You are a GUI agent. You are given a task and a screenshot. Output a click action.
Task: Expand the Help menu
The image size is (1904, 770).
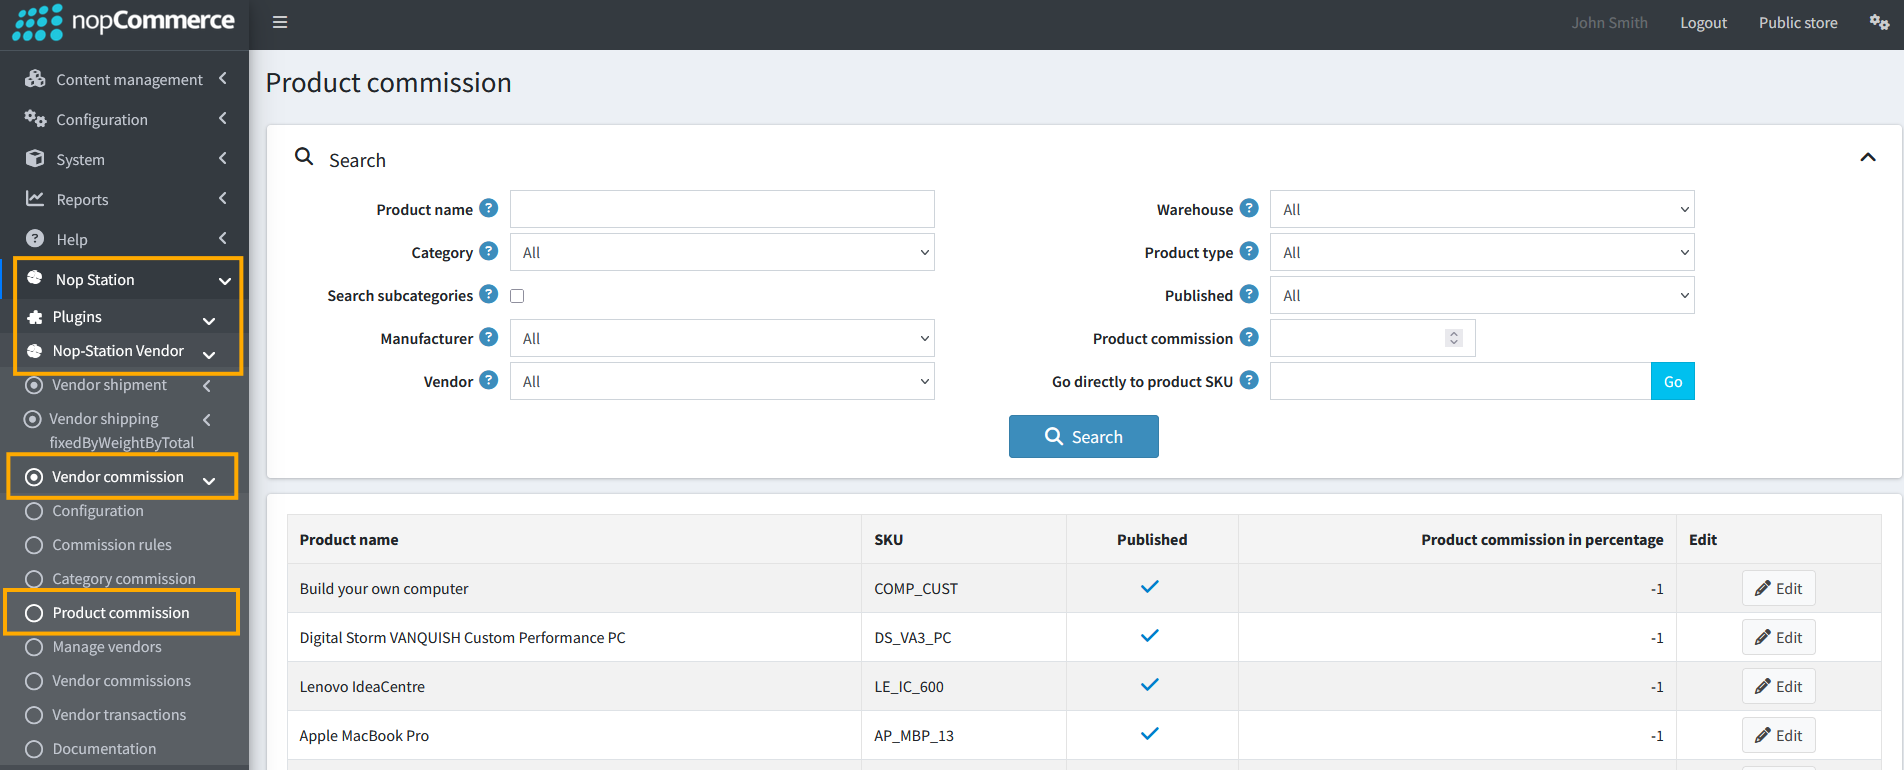coord(222,238)
